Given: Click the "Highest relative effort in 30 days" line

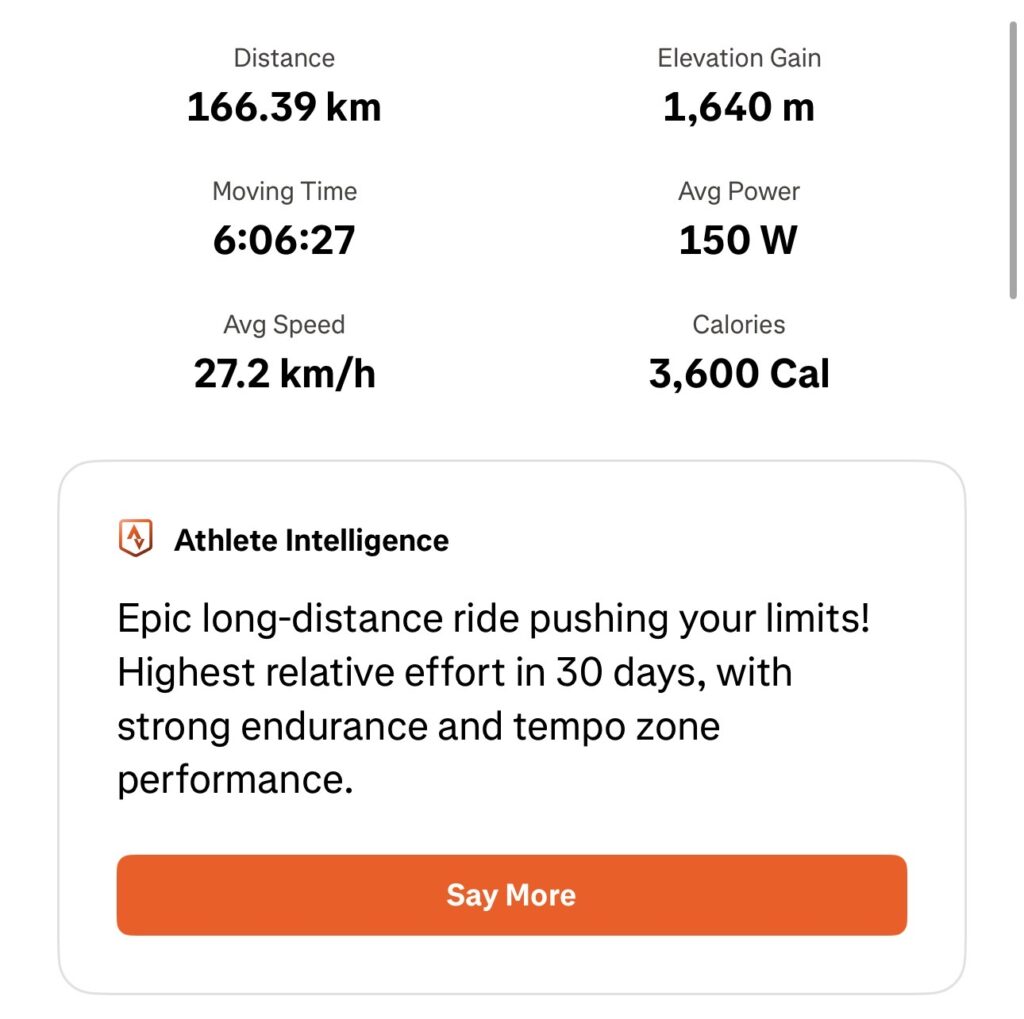Looking at the screenshot, I should (x=455, y=672).
